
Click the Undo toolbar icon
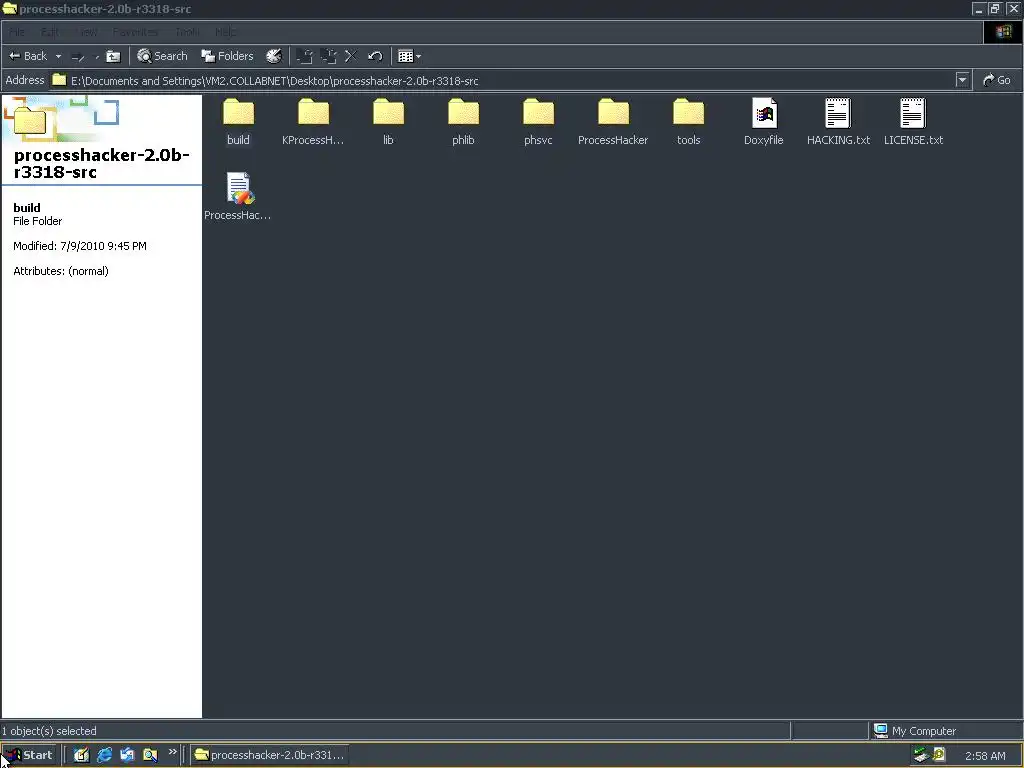[375, 56]
